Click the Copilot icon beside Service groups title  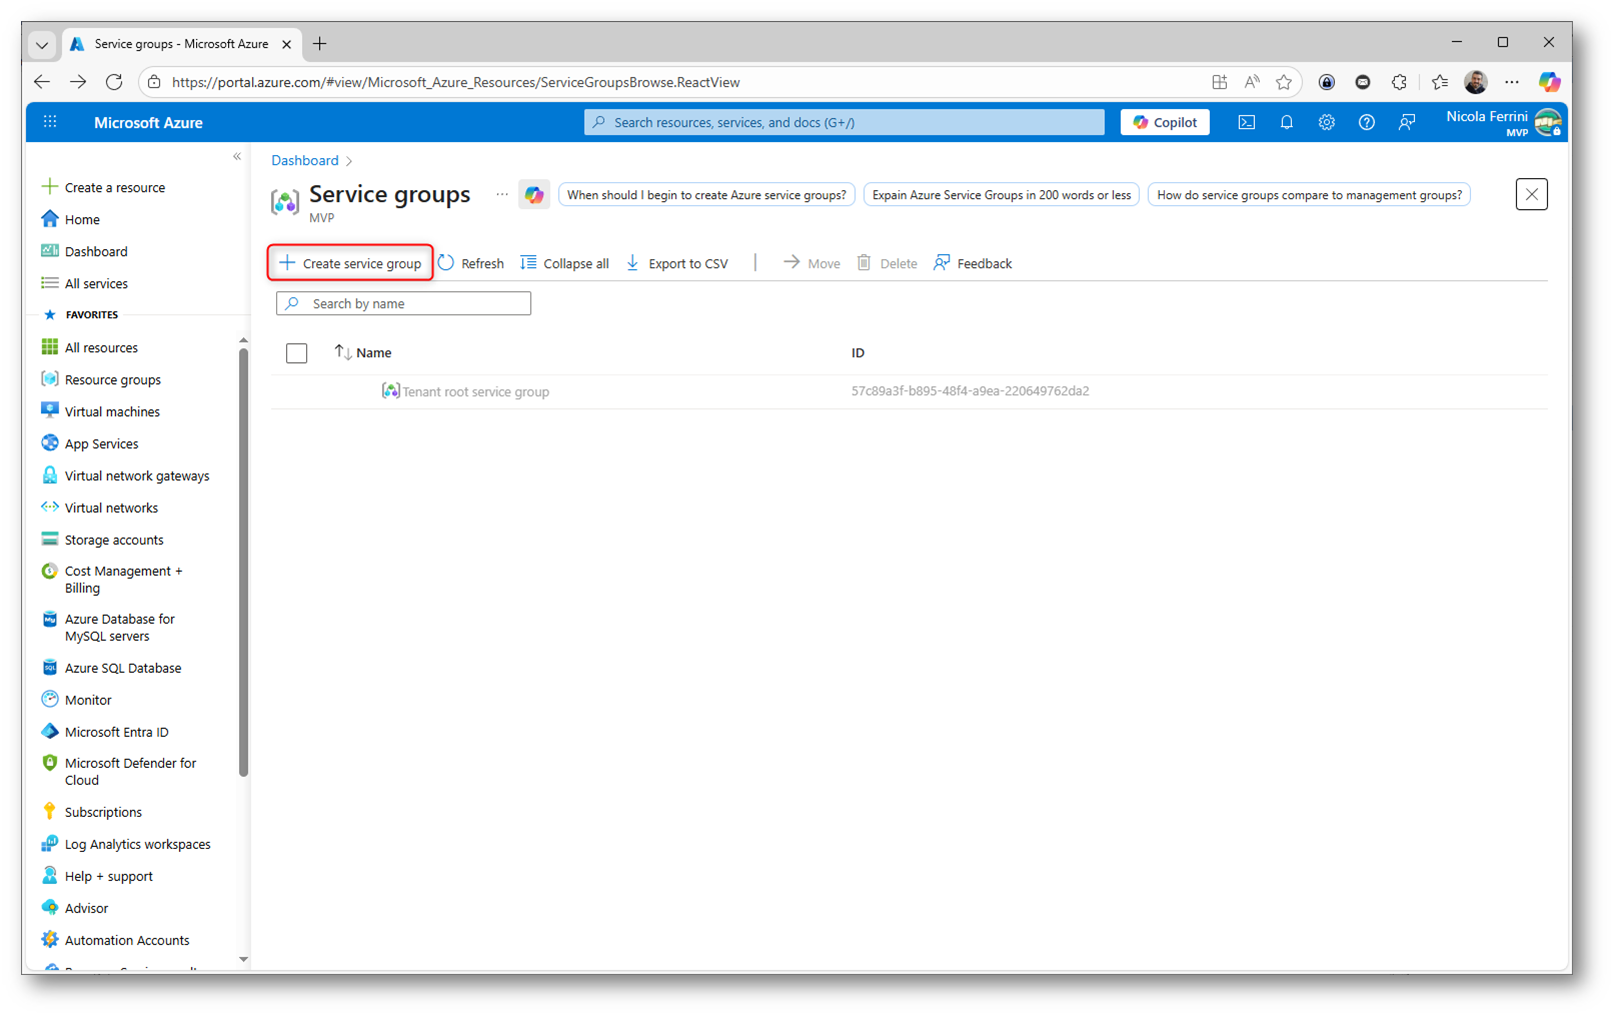tap(534, 195)
